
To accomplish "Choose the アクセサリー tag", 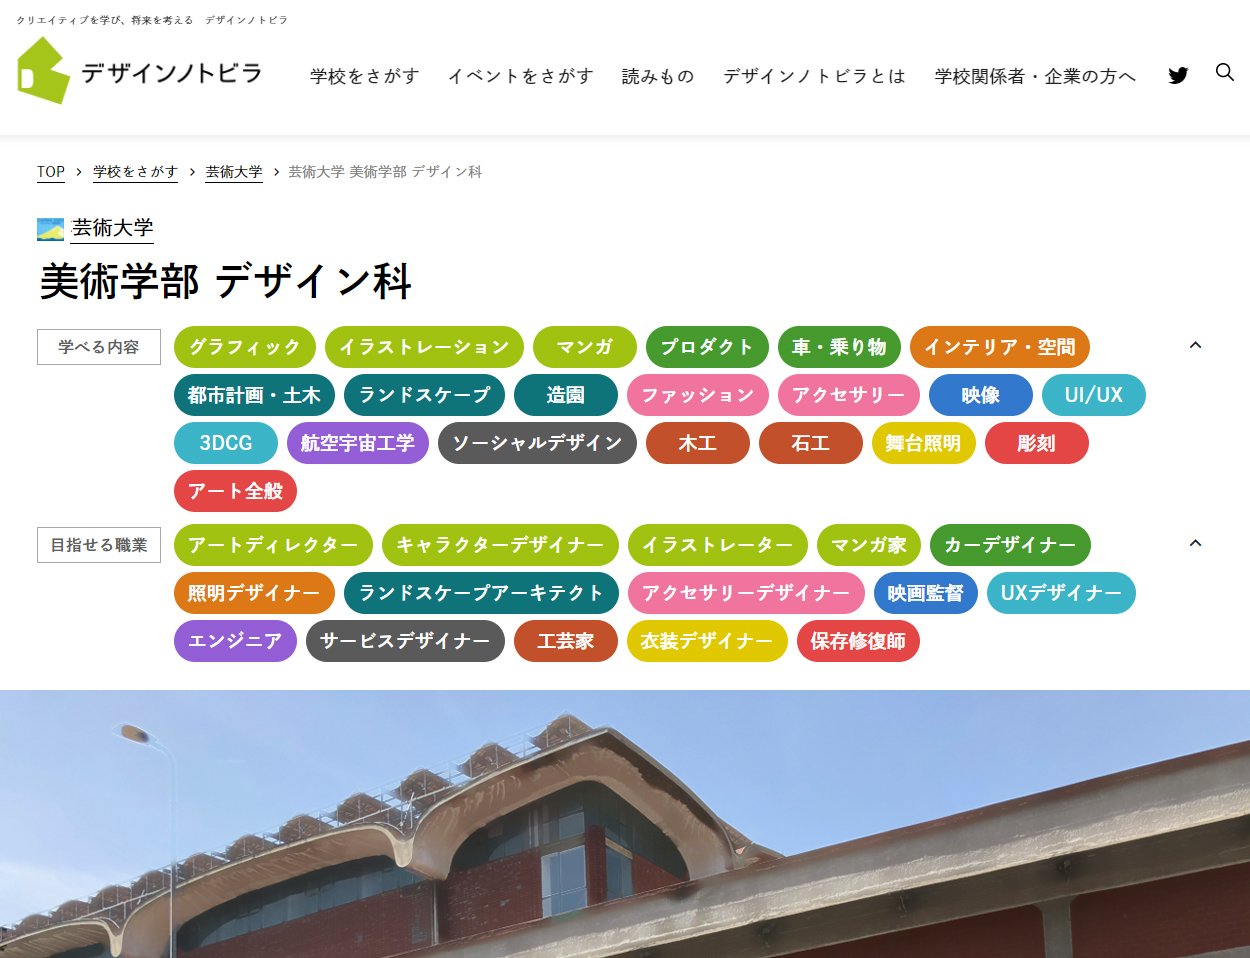I will point(849,395).
